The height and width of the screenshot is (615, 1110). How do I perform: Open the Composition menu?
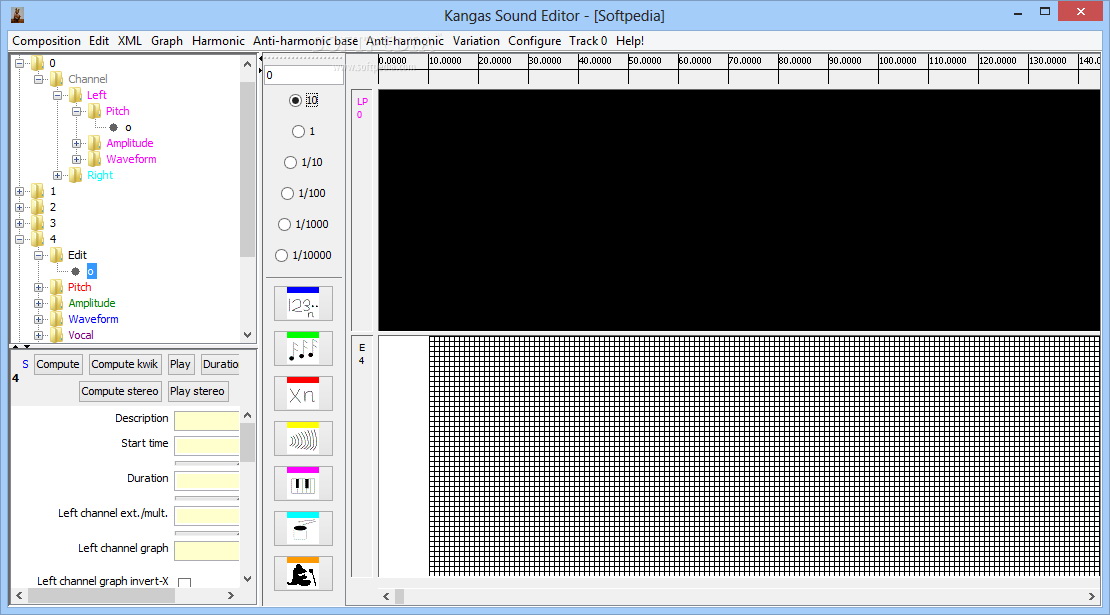46,41
